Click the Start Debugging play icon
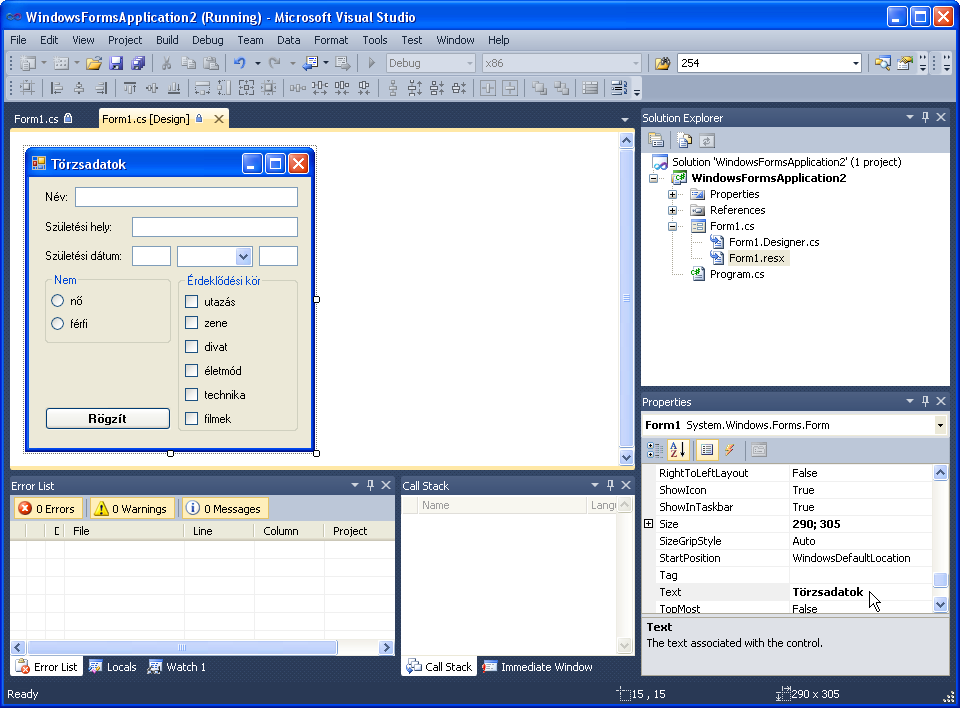The width and height of the screenshot is (960, 708). click(x=371, y=63)
